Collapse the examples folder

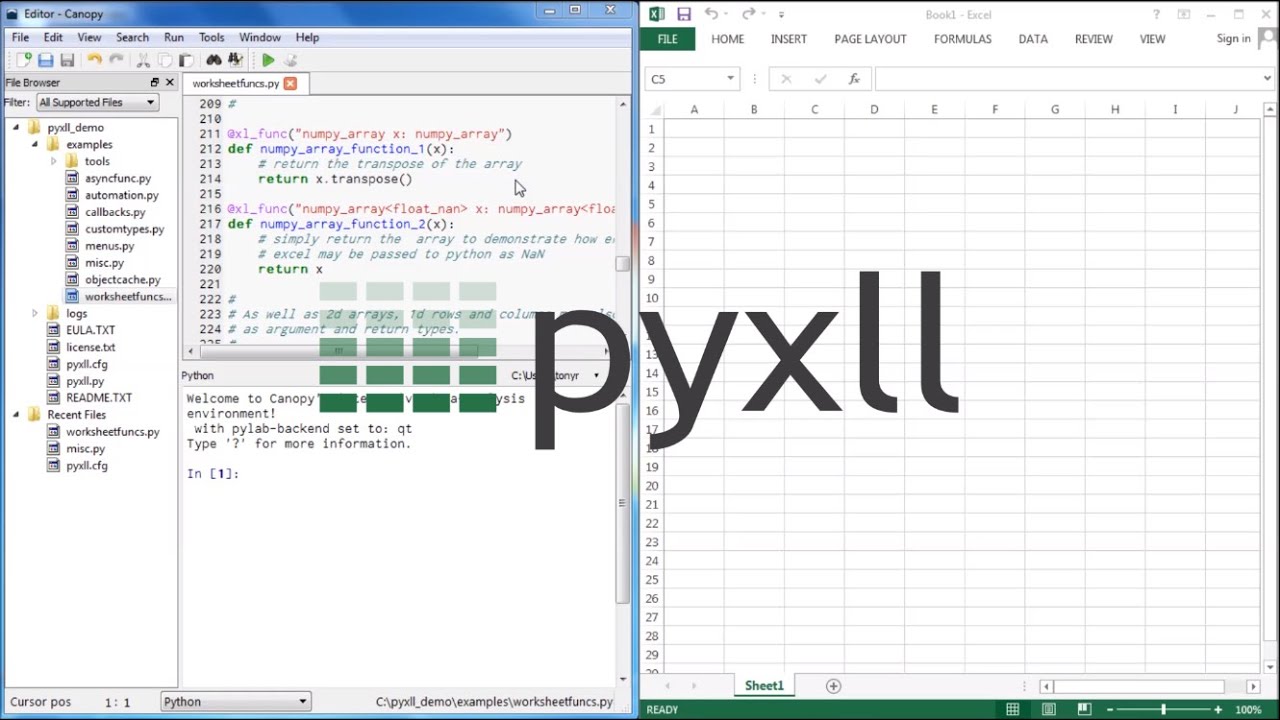coord(35,145)
